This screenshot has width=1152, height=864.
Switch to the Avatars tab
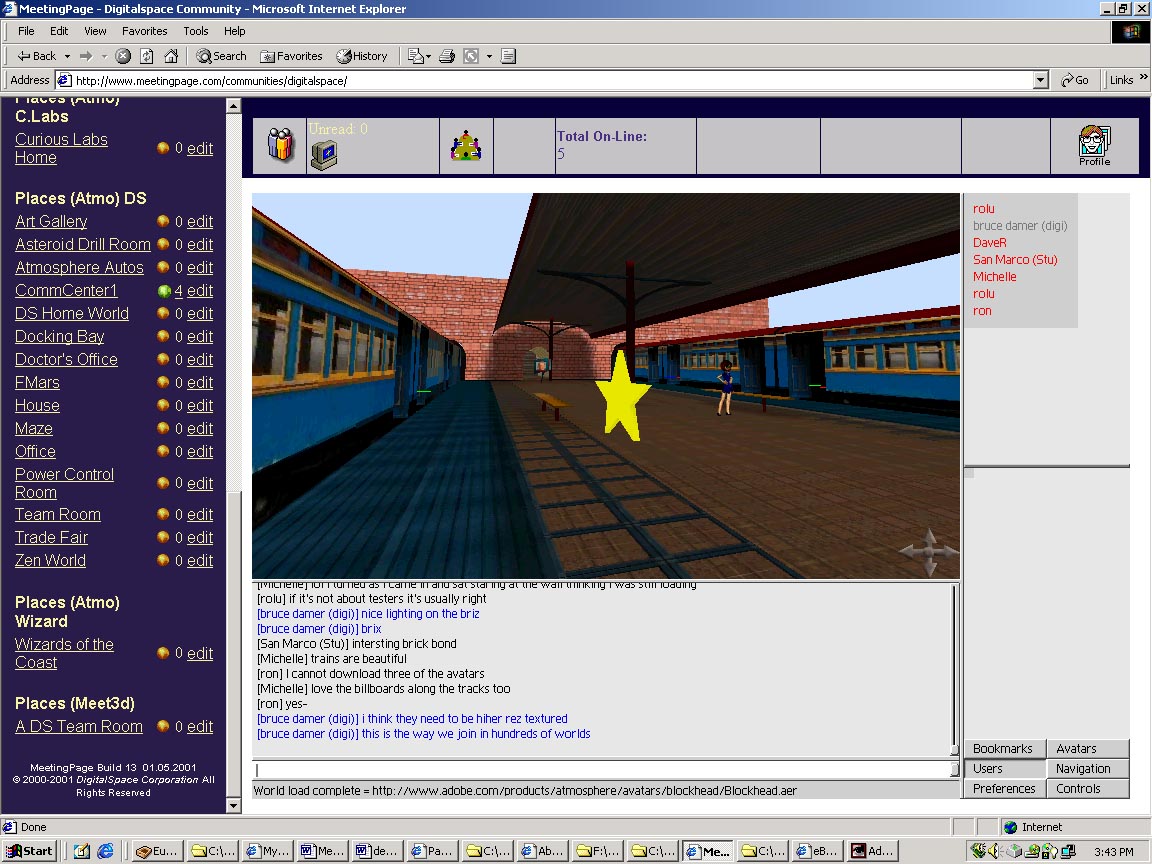coord(1087,749)
